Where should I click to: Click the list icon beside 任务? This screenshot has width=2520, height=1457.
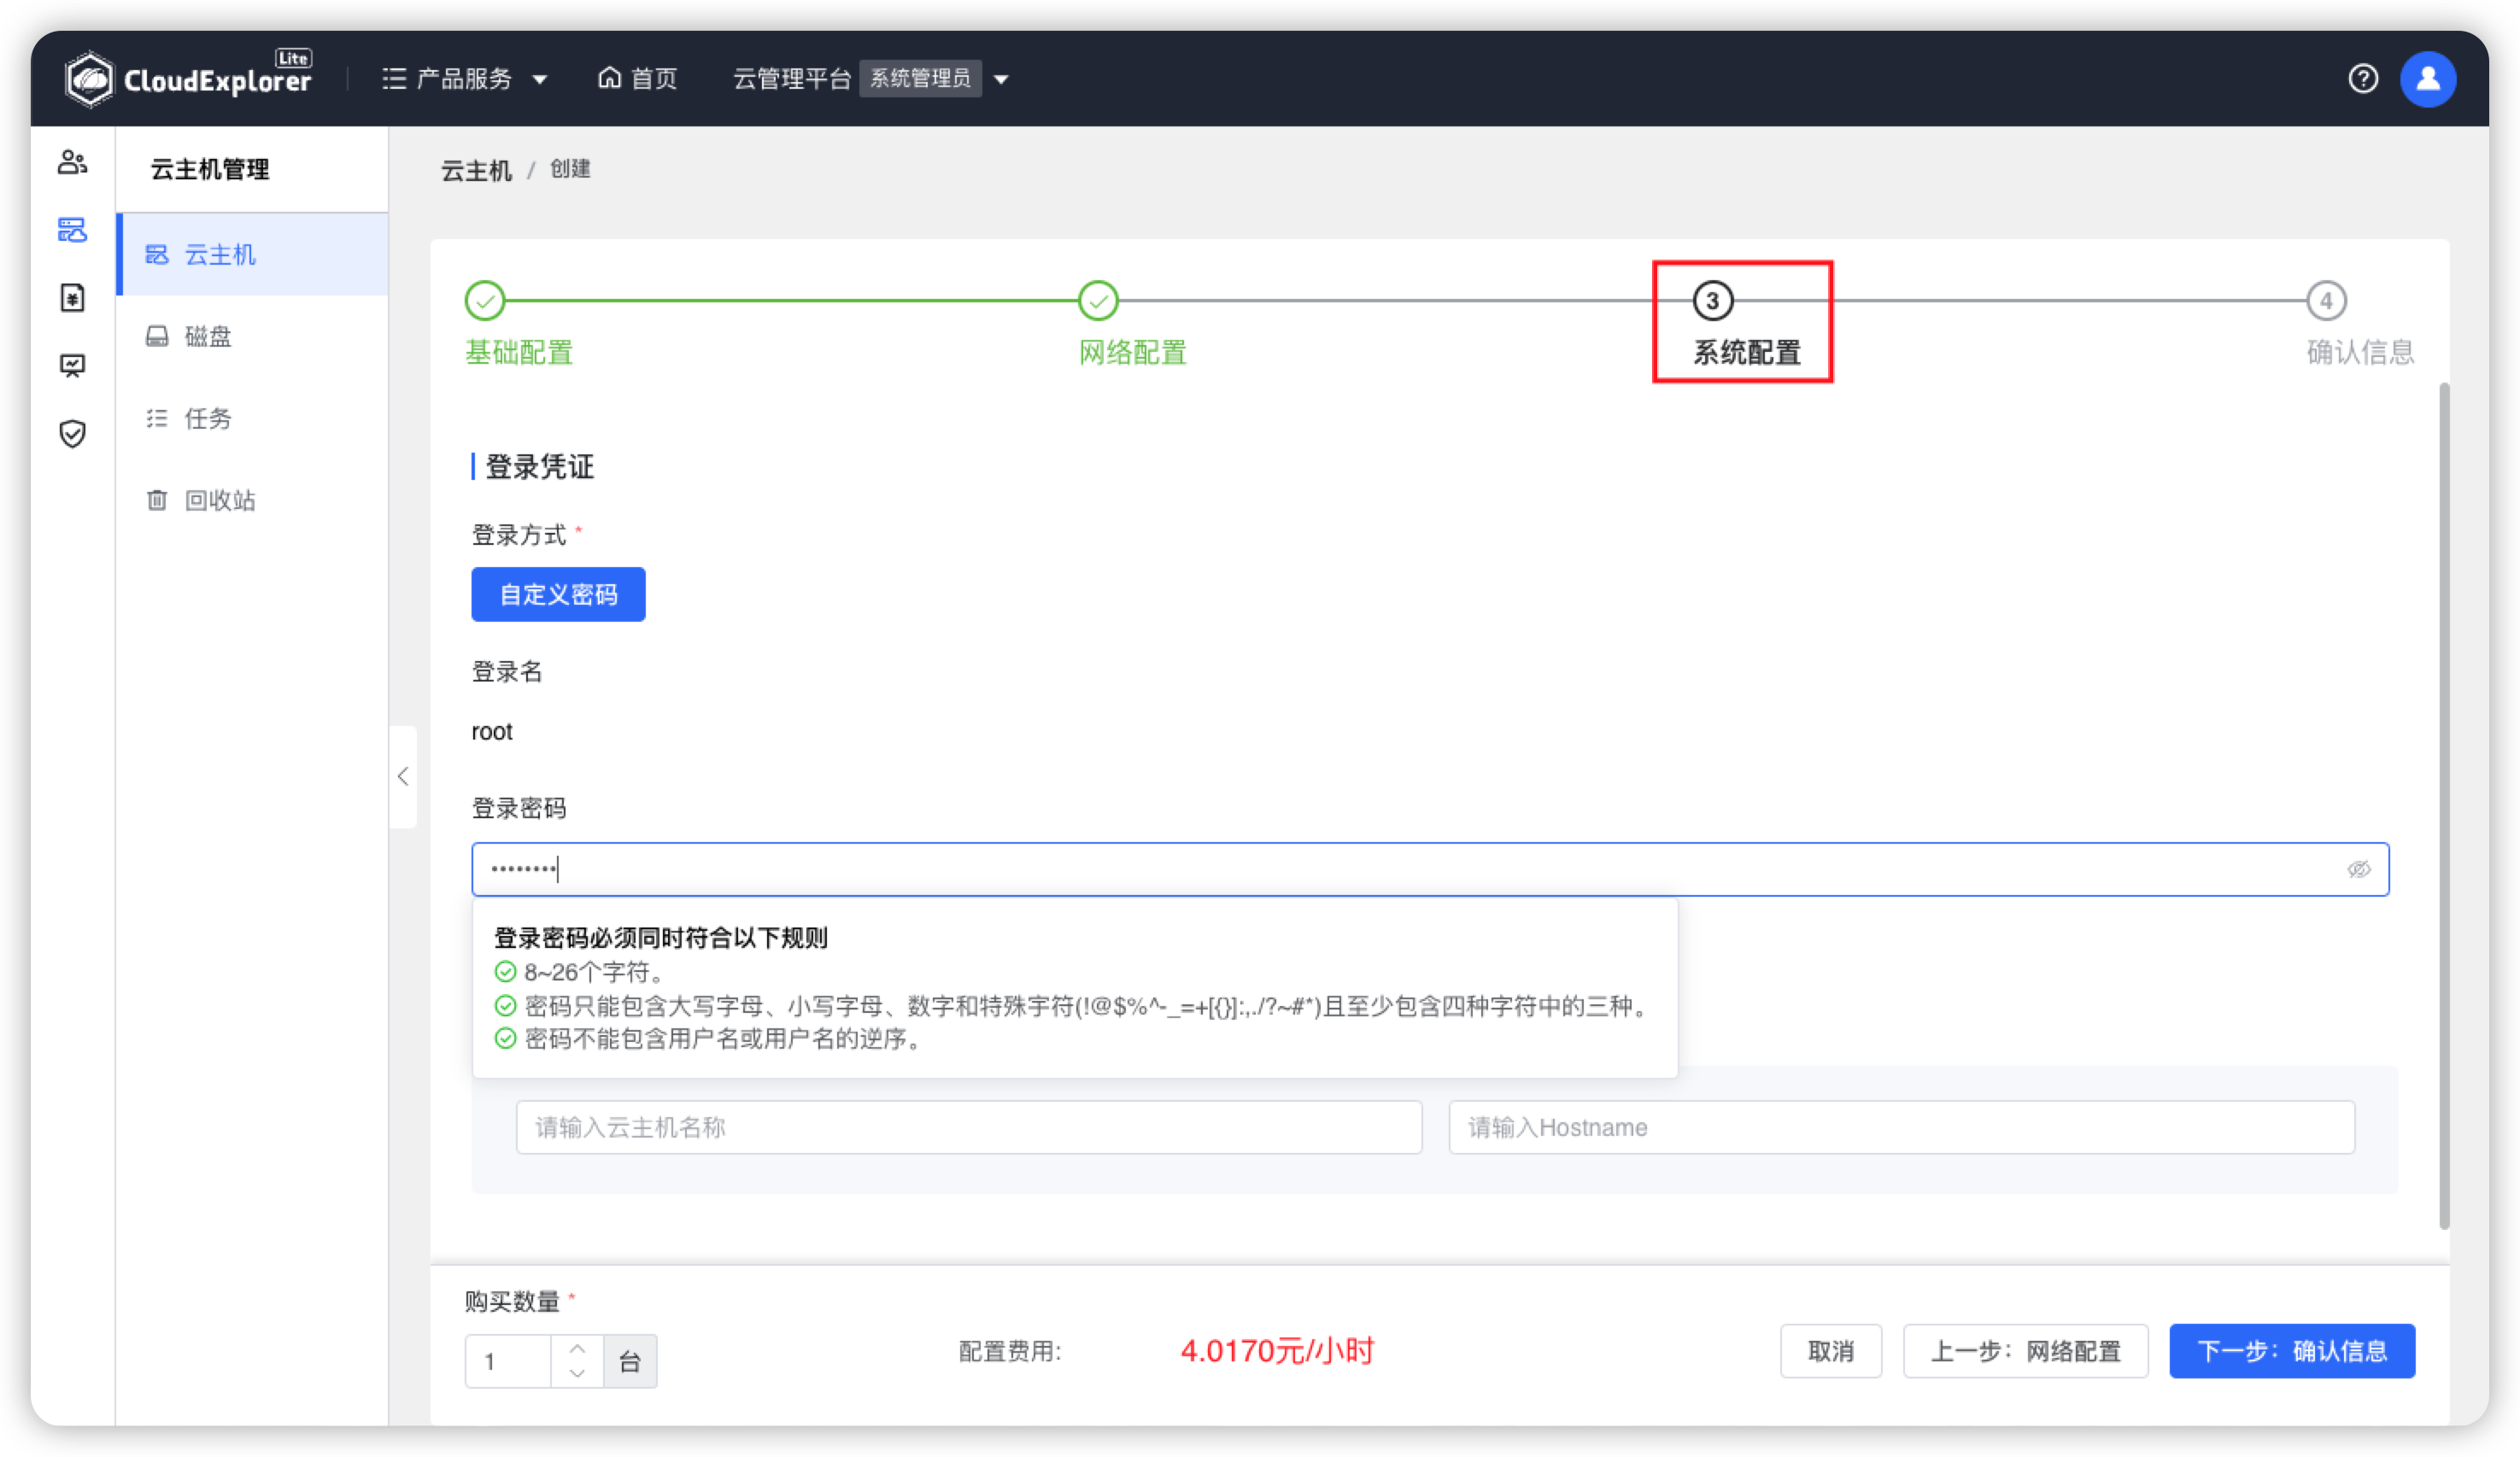[x=157, y=418]
